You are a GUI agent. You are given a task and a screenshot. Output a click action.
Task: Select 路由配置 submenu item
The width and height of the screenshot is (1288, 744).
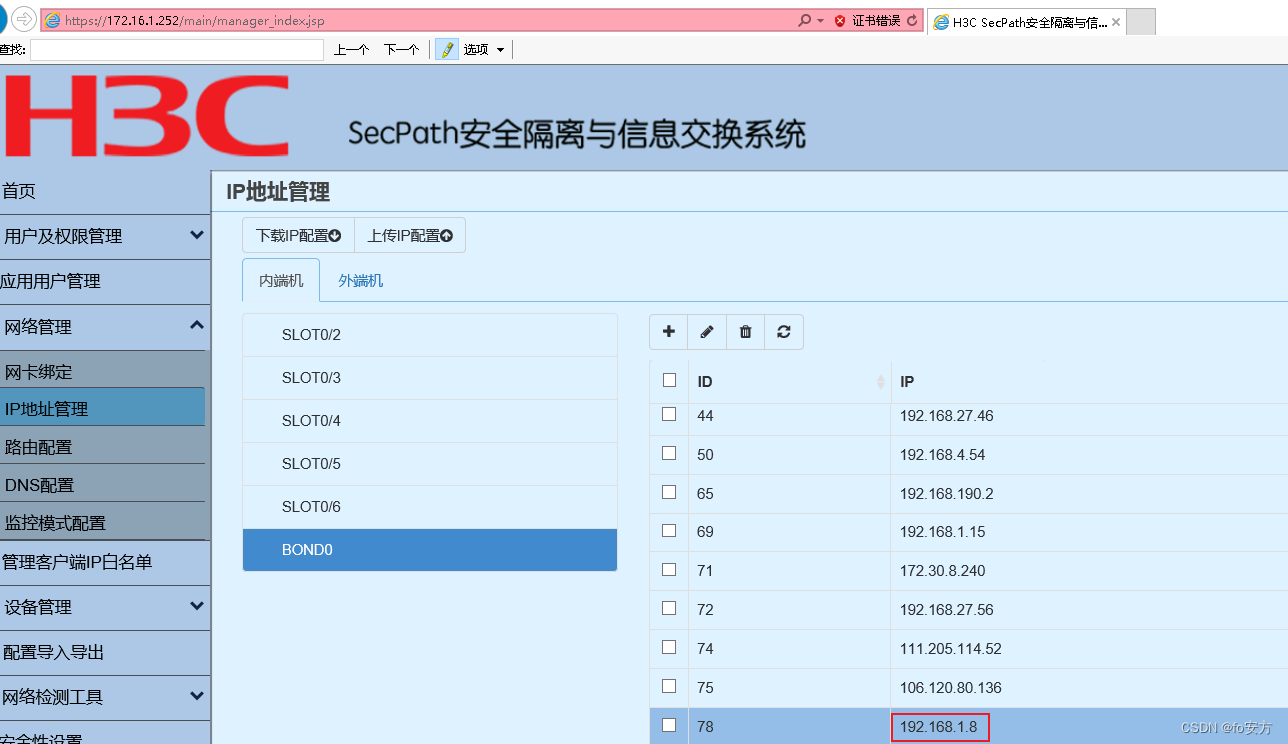pos(102,447)
